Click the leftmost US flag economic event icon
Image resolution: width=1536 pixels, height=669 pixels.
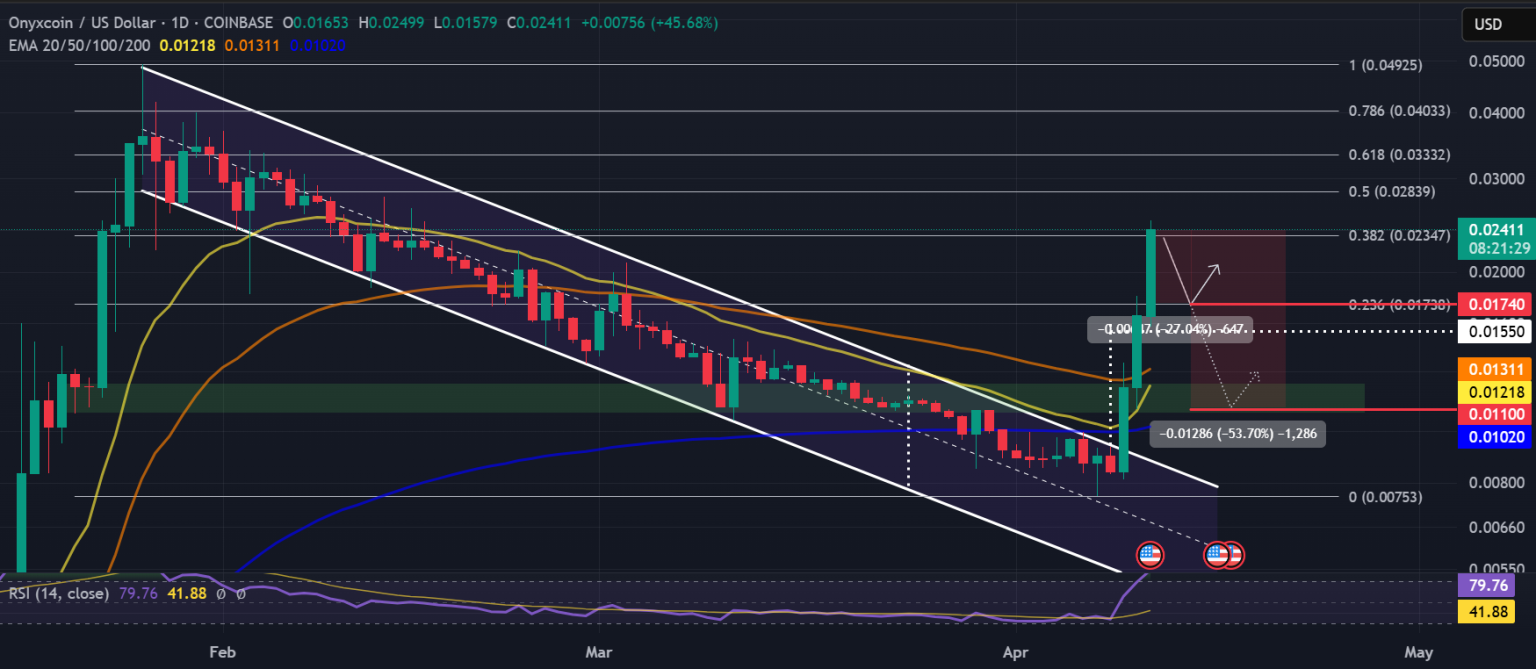tap(1150, 555)
